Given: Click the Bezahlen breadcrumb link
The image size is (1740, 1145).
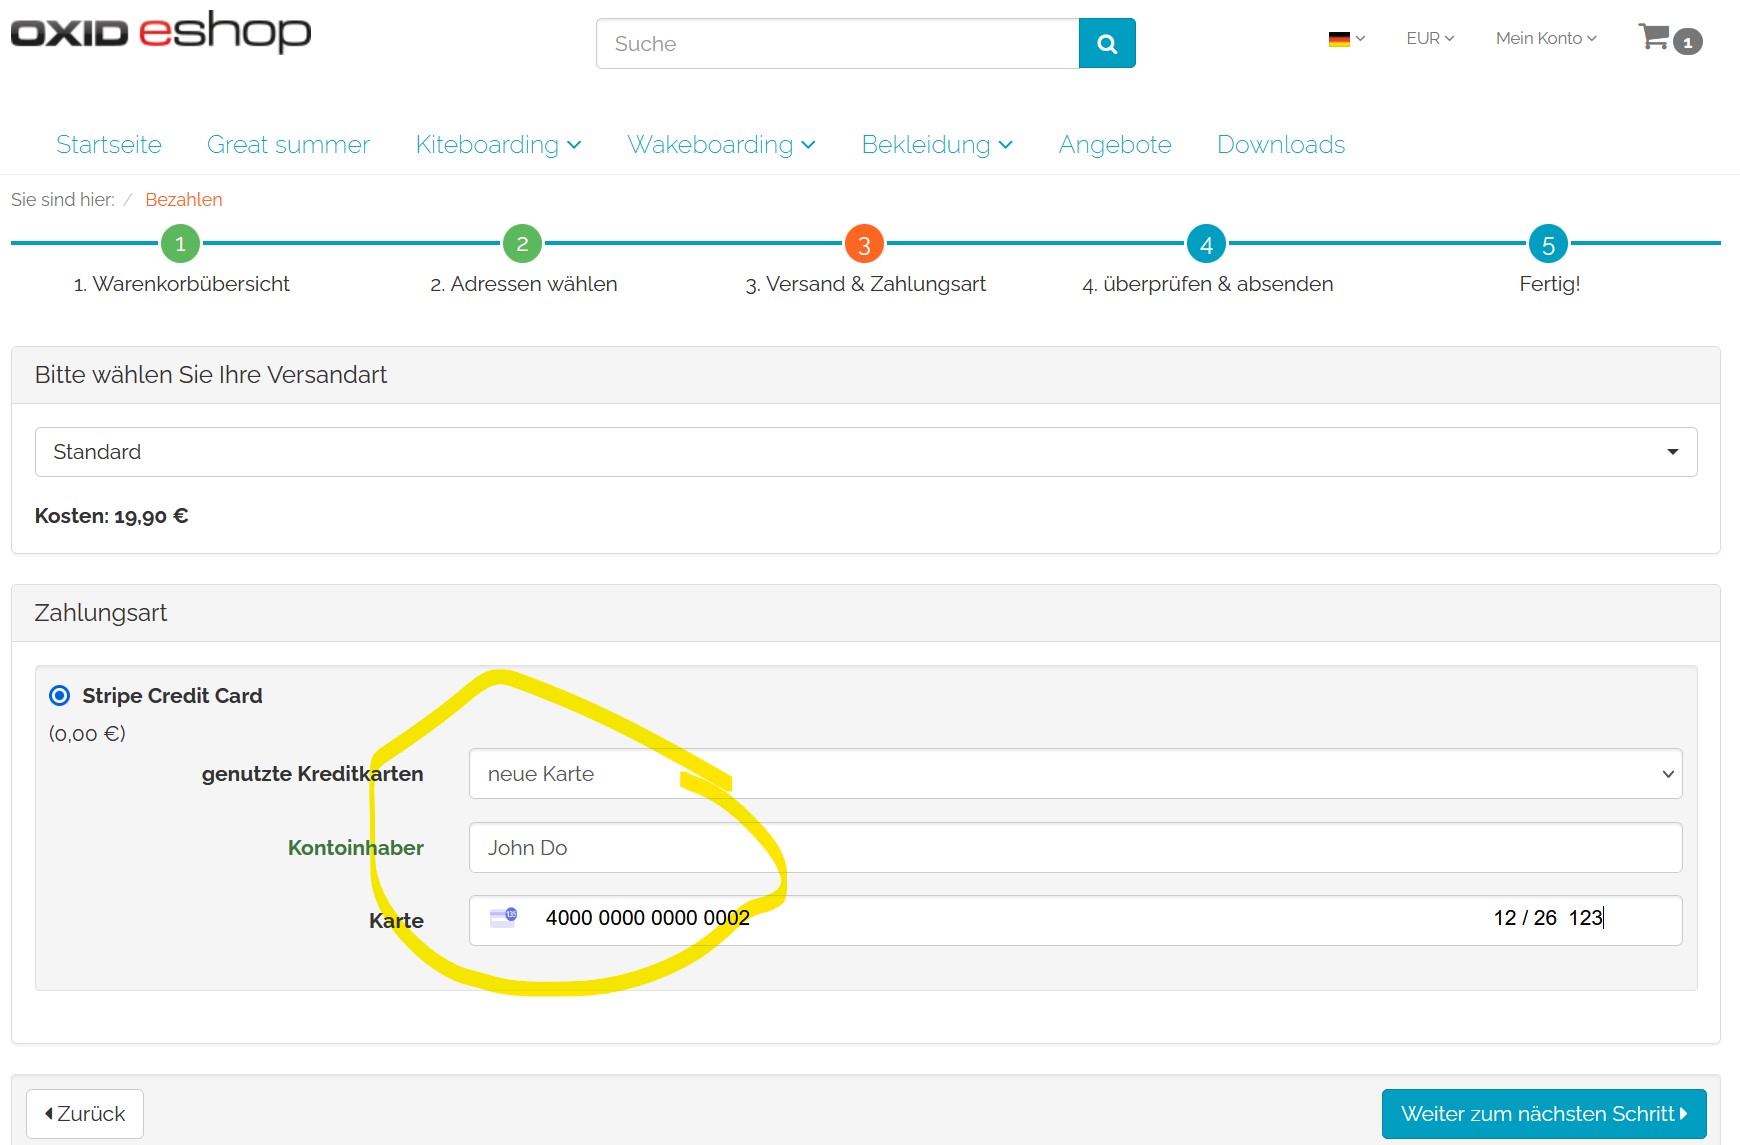Looking at the screenshot, I should [x=184, y=199].
